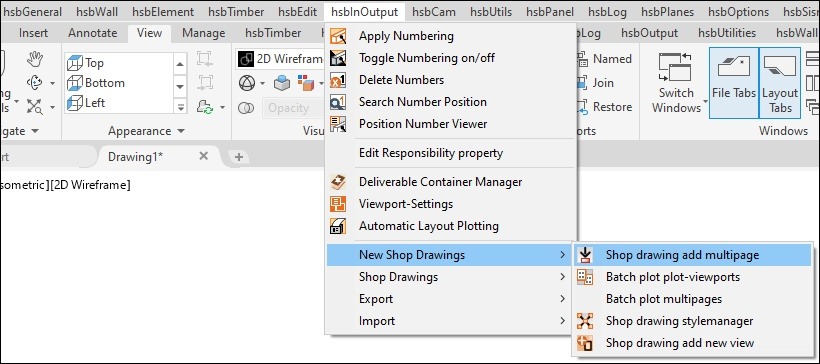Switch to the Annotate ribbon tab
This screenshot has width=820, height=364.
(x=93, y=33)
